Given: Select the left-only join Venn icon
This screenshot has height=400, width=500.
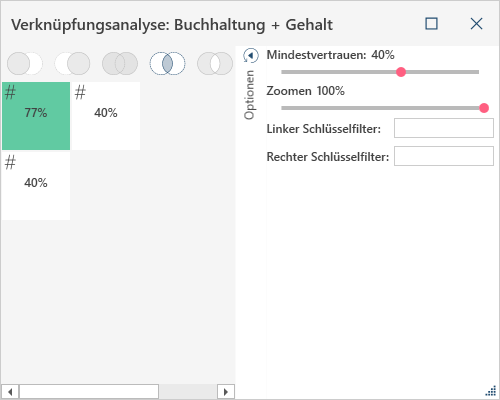Looking at the screenshot, I should (x=25, y=63).
